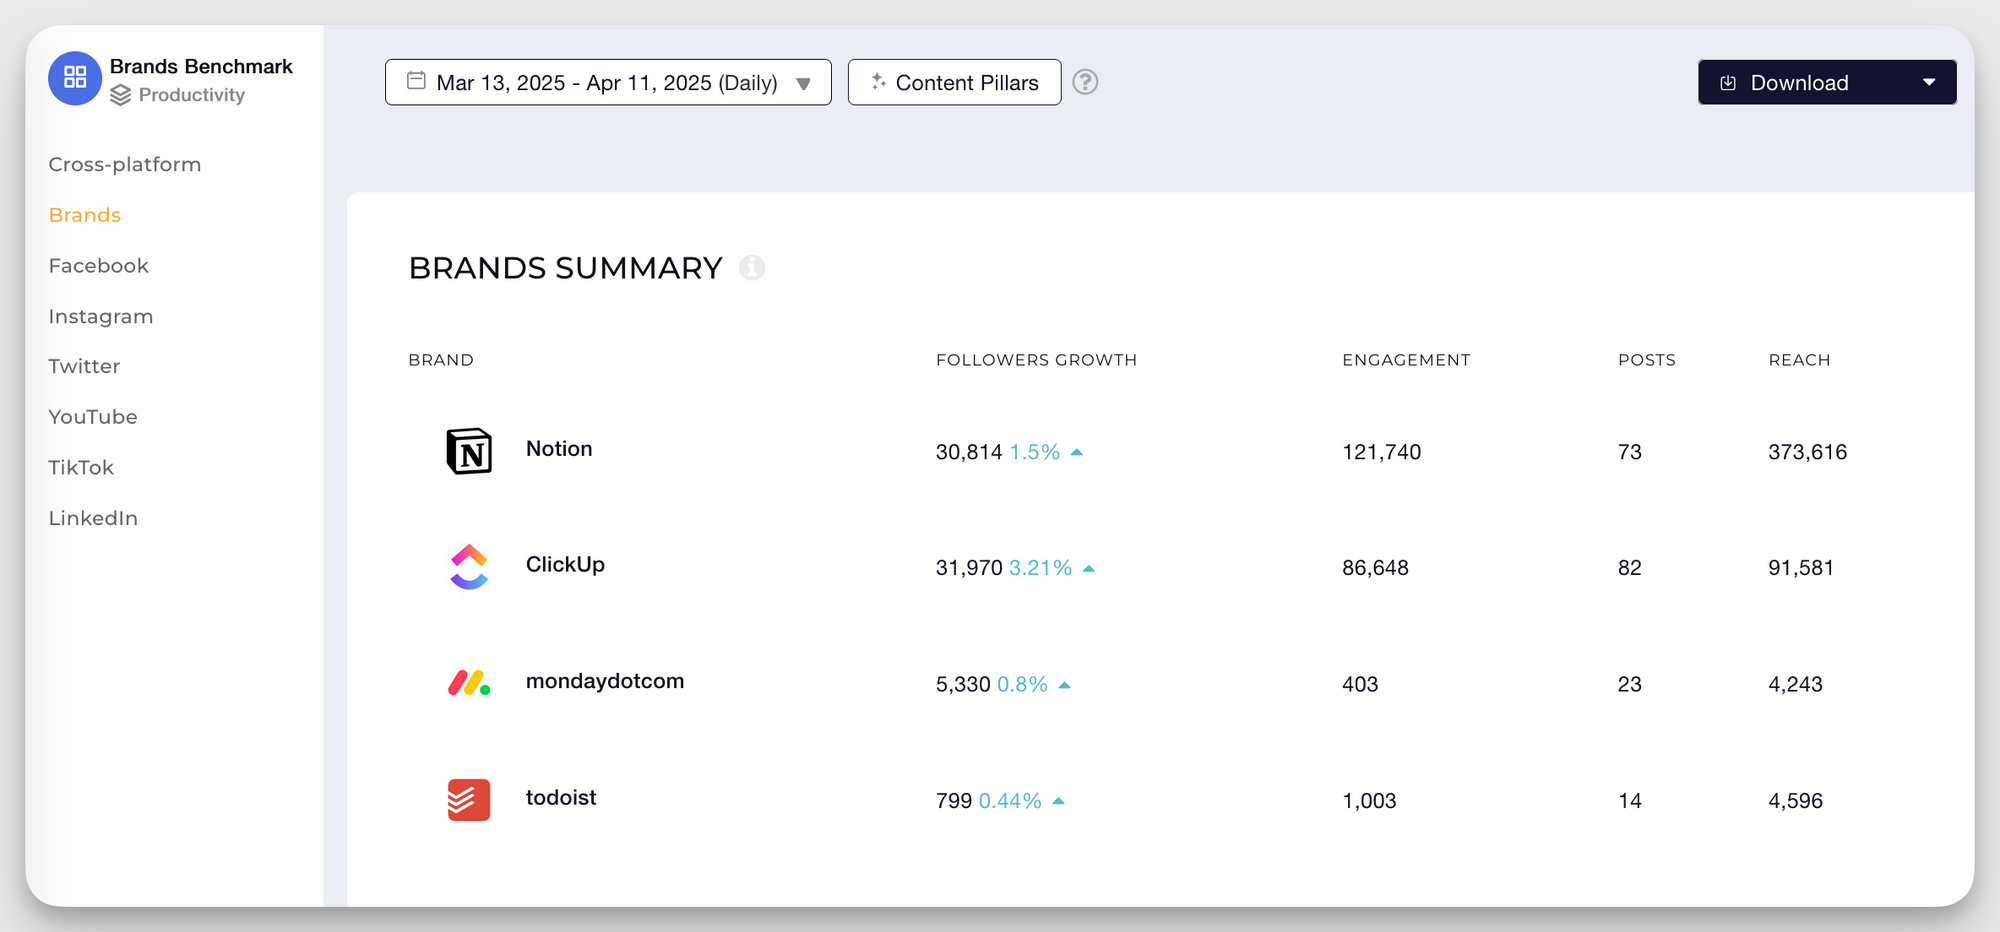Click mondaydotcom reach value 4,243
2000x932 pixels.
pos(1795,685)
